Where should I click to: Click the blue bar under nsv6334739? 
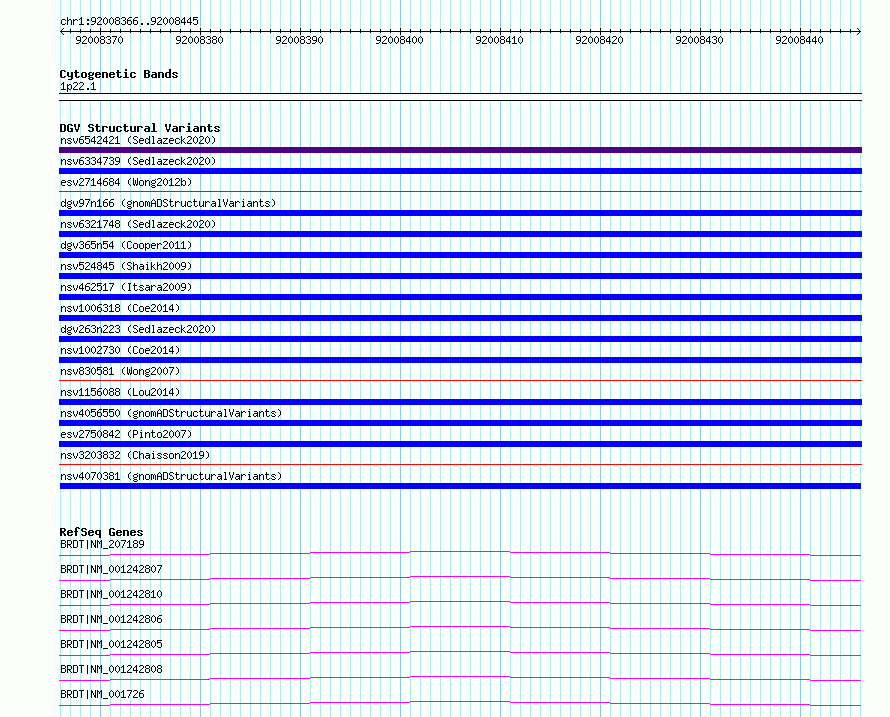click(x=460, y=171)
